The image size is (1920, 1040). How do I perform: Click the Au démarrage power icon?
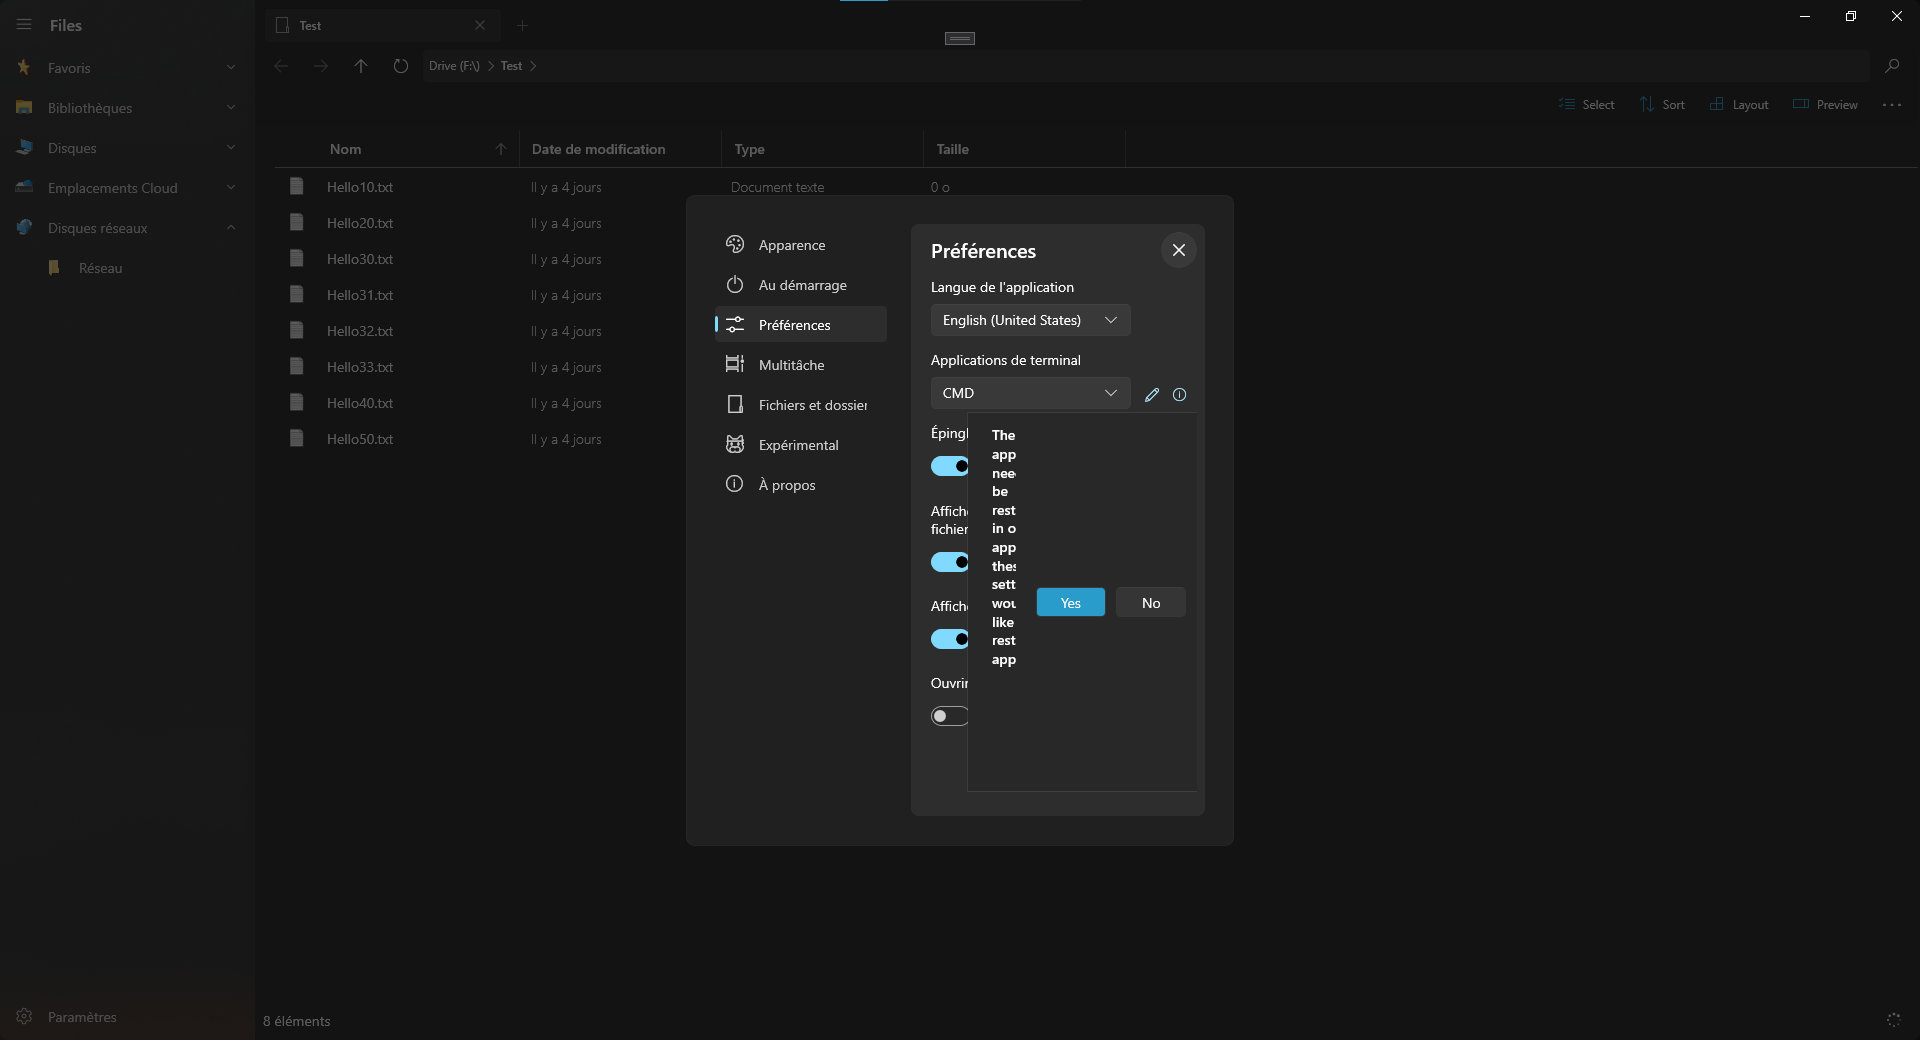pos(735,284)
